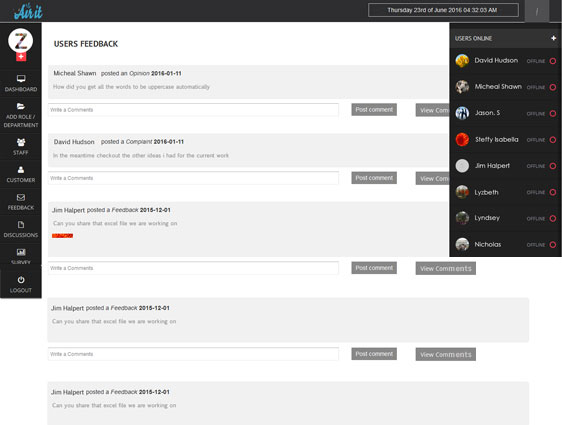Open the Feedback envelope icon
This screenshot has width=562, height=425.
(21, 197)
